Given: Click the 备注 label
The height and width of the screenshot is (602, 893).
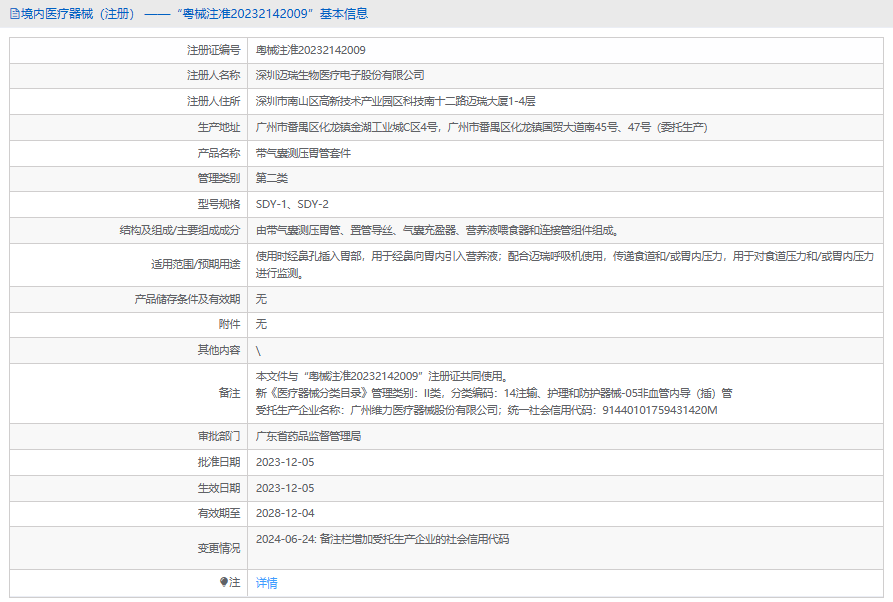Looking at the screenshot, I should pyautogui.click(x=229, y=393).
